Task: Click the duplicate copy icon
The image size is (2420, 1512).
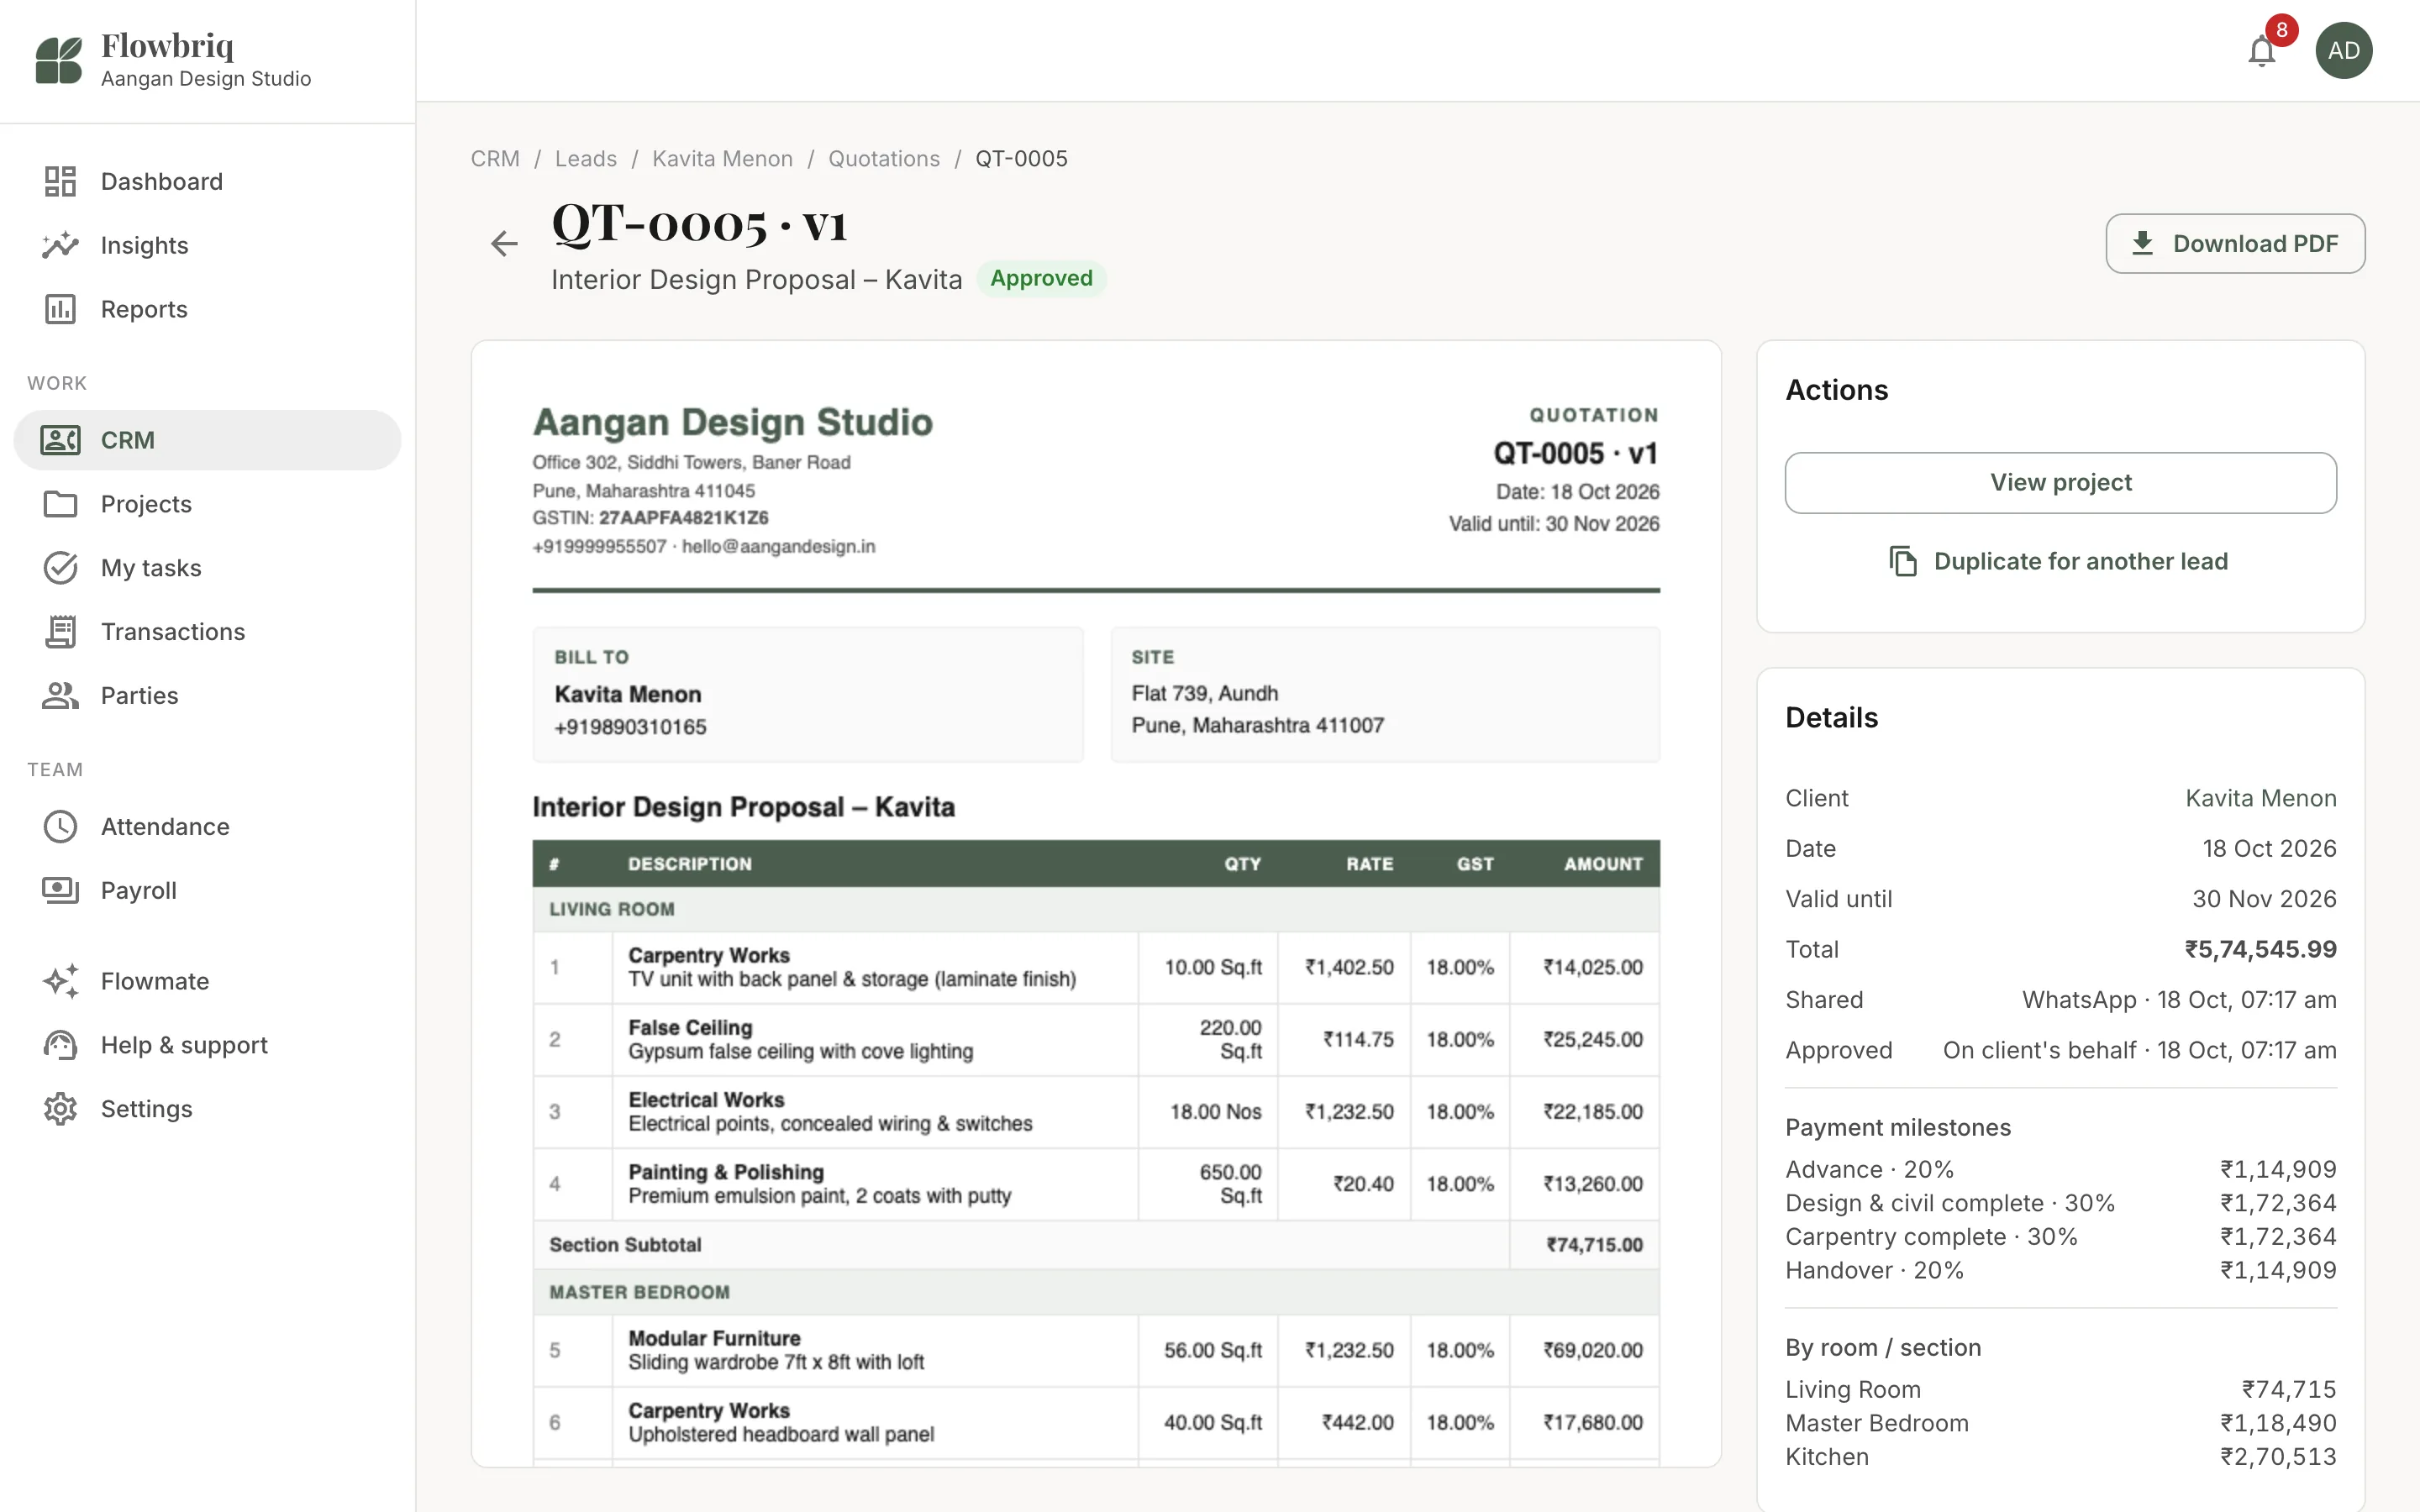Action: (1903, 561)
